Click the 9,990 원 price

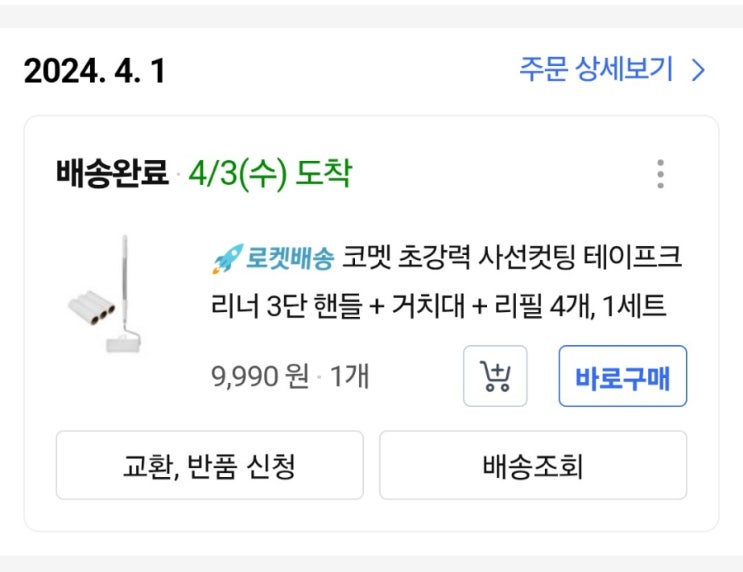259,376
